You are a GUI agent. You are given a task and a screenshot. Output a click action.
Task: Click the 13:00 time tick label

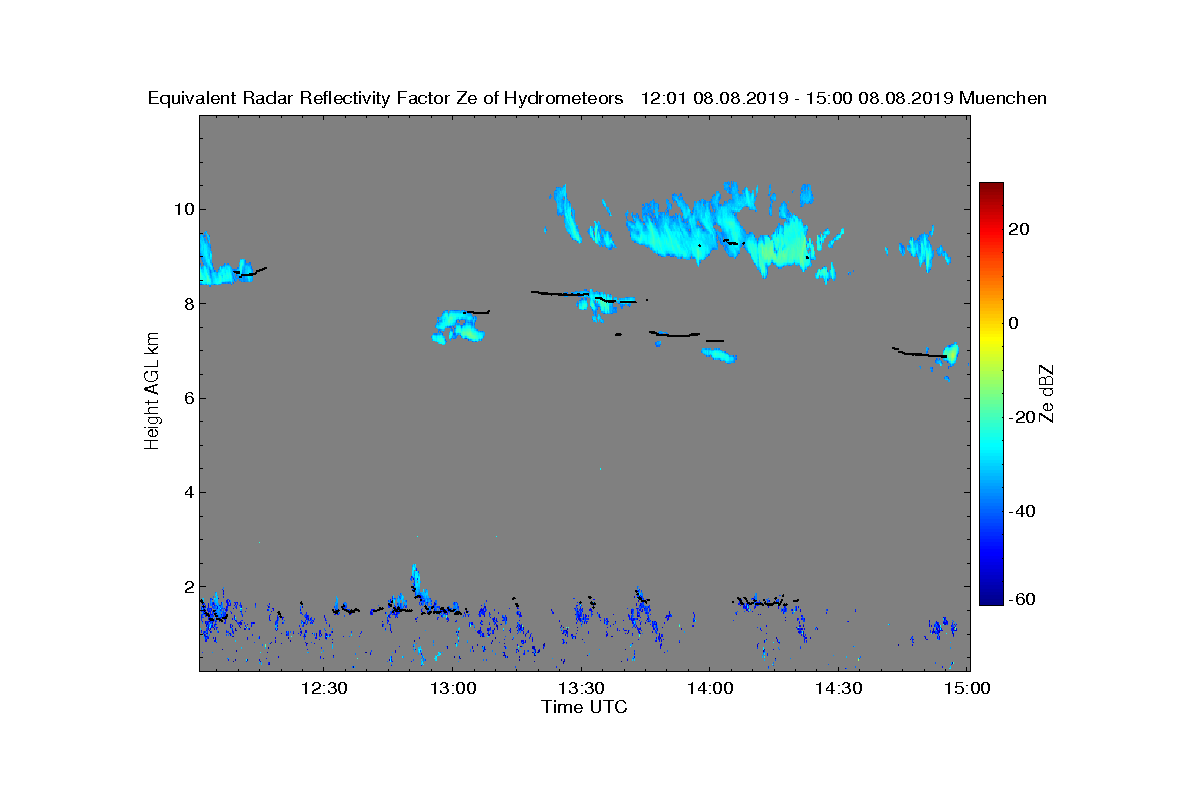tap(453, 689)
